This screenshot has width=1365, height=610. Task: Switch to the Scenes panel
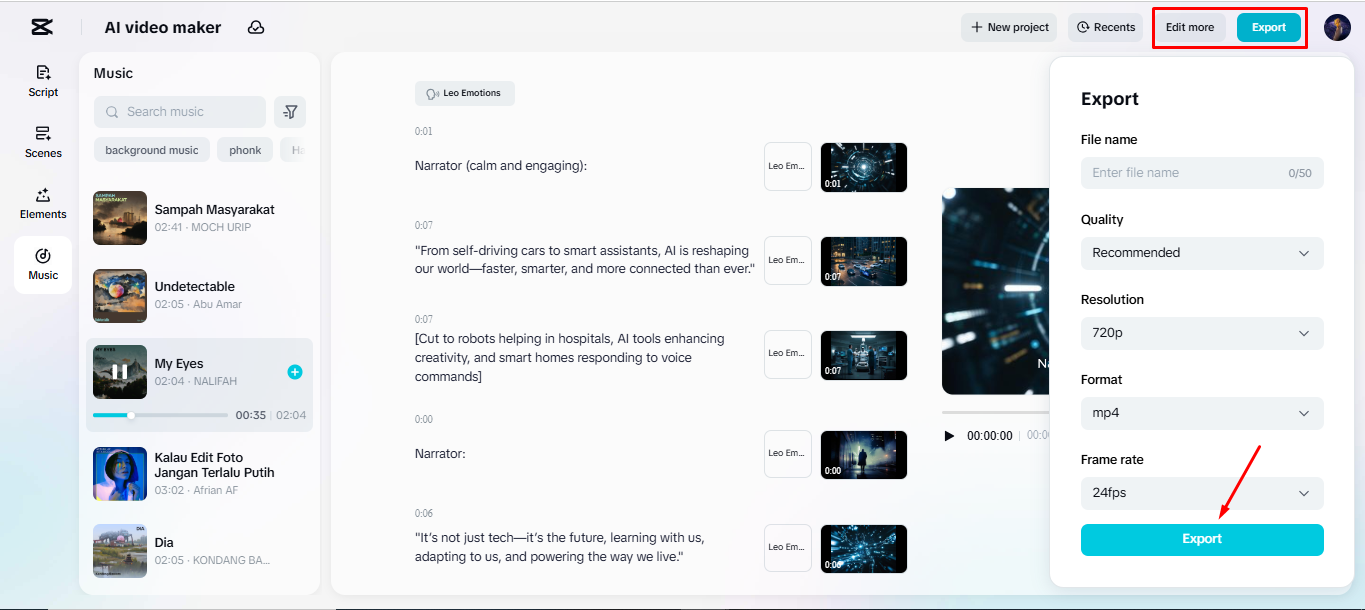[43, 142]
